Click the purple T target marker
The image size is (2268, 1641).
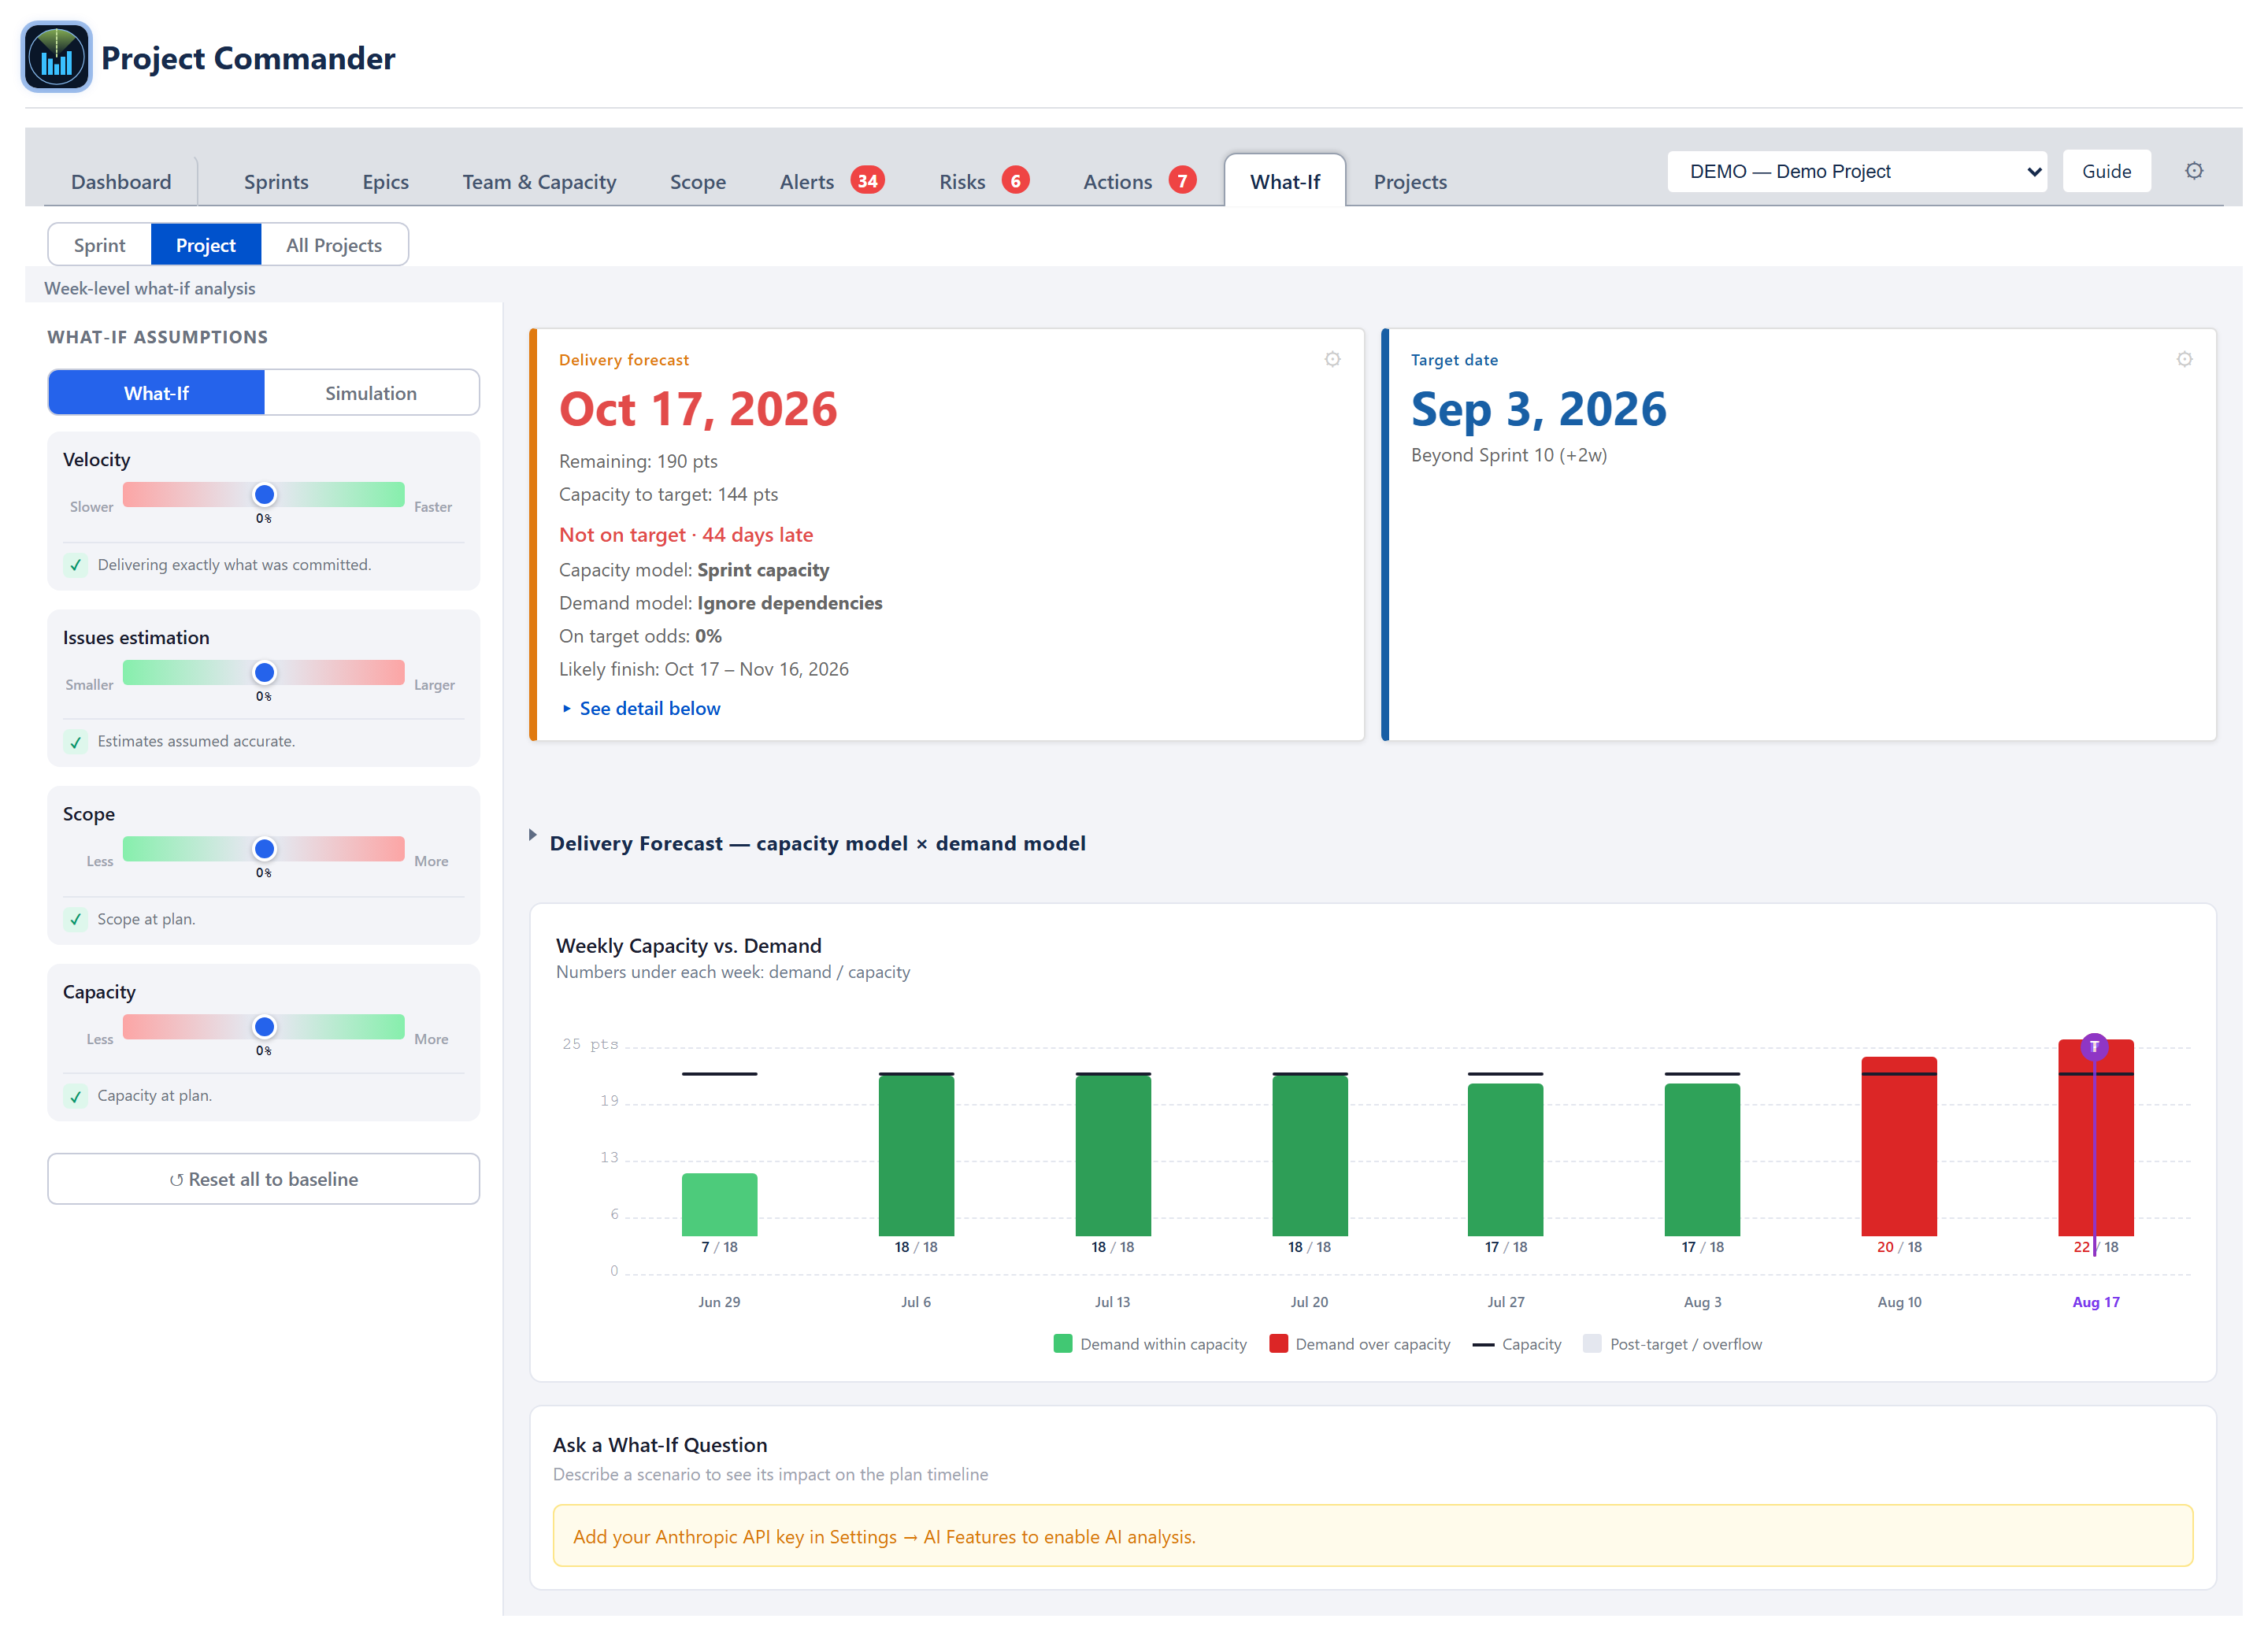[x=2094, y=1047]
